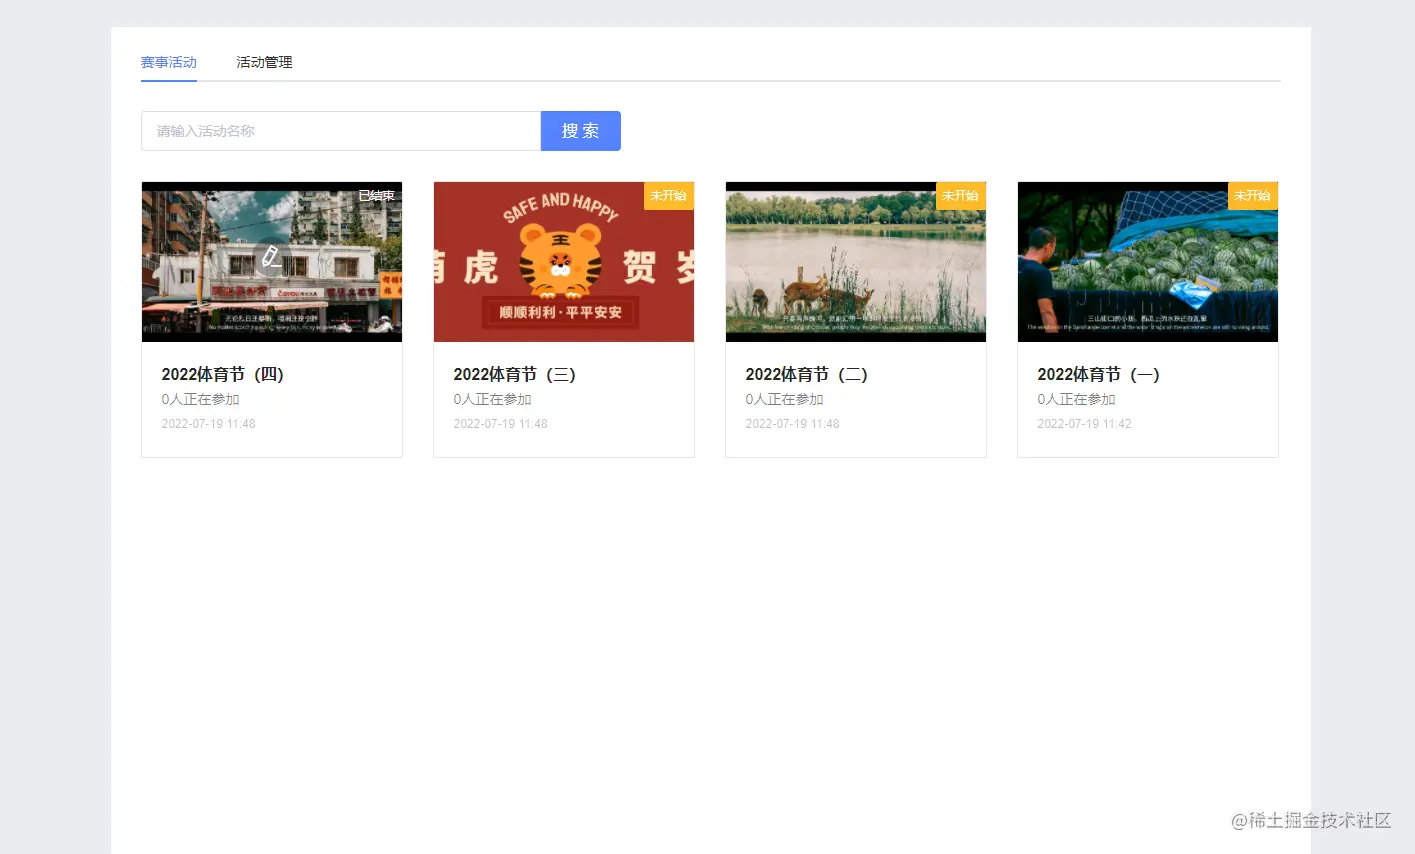Select the title 2022体育节（二）

pos(807,374)
